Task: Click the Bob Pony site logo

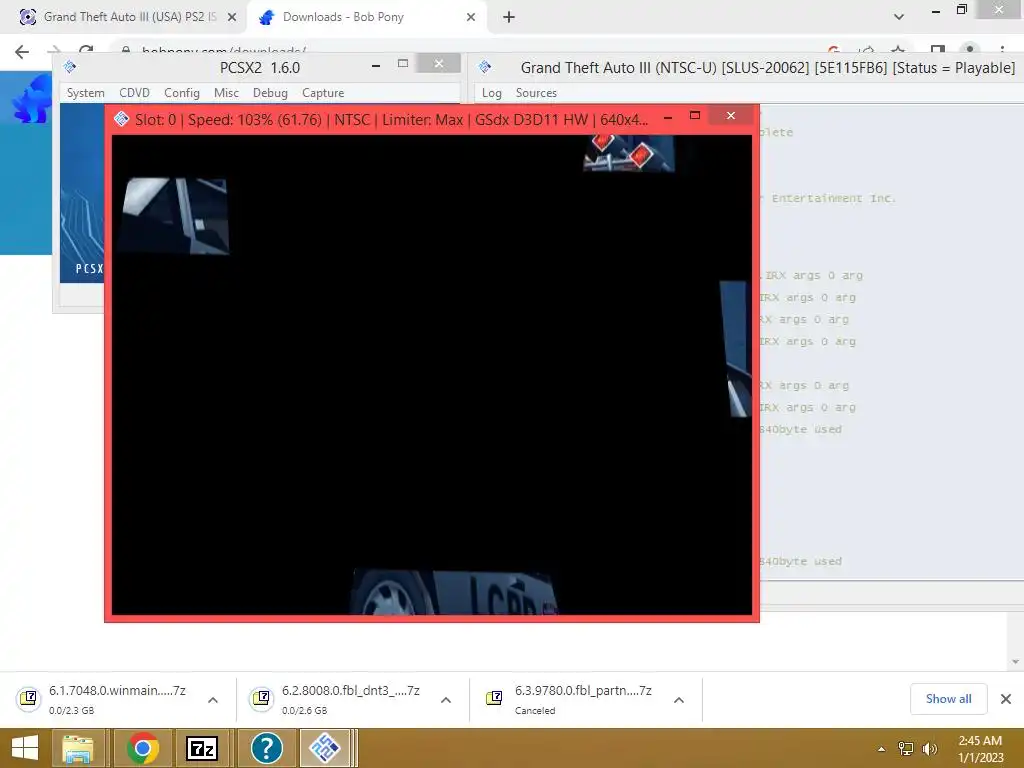Action: (31, 98)
